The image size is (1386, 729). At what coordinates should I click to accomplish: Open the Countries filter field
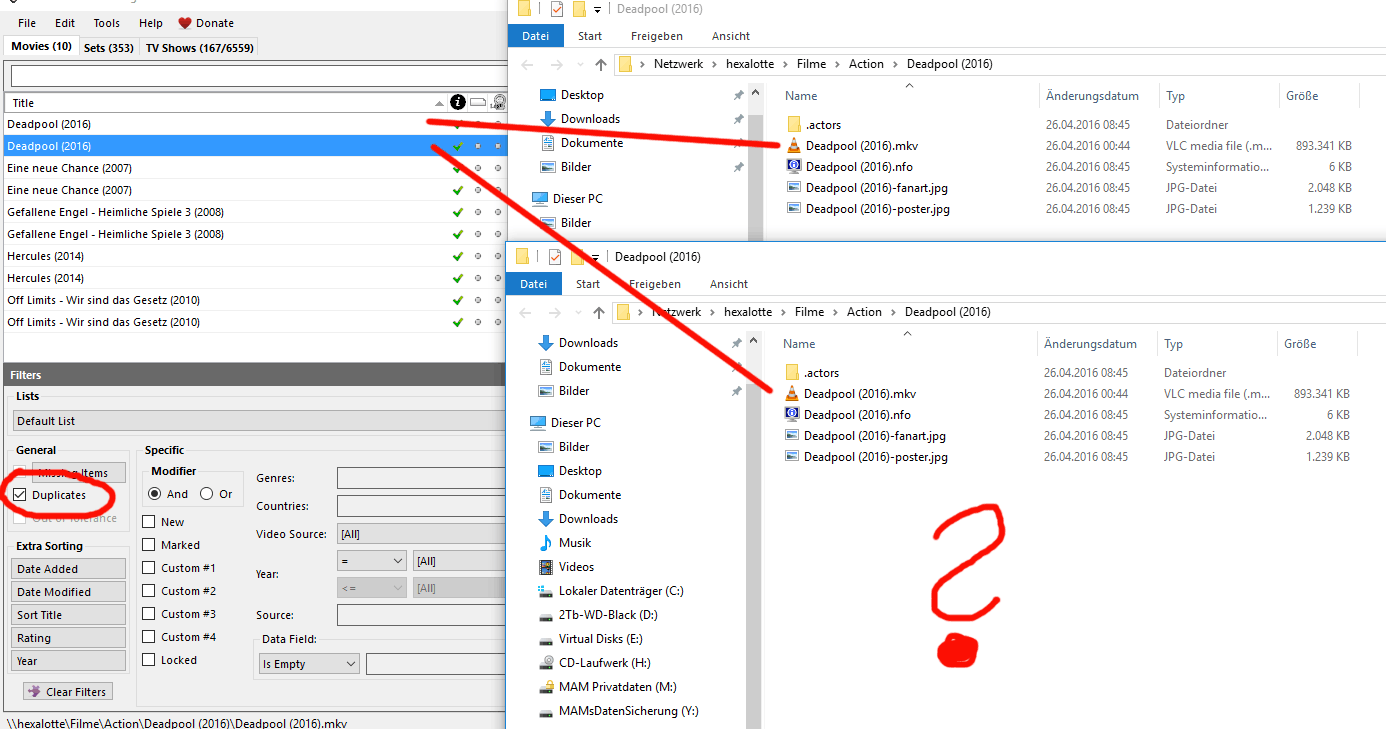pyautogui.click(x=422, y=506)
